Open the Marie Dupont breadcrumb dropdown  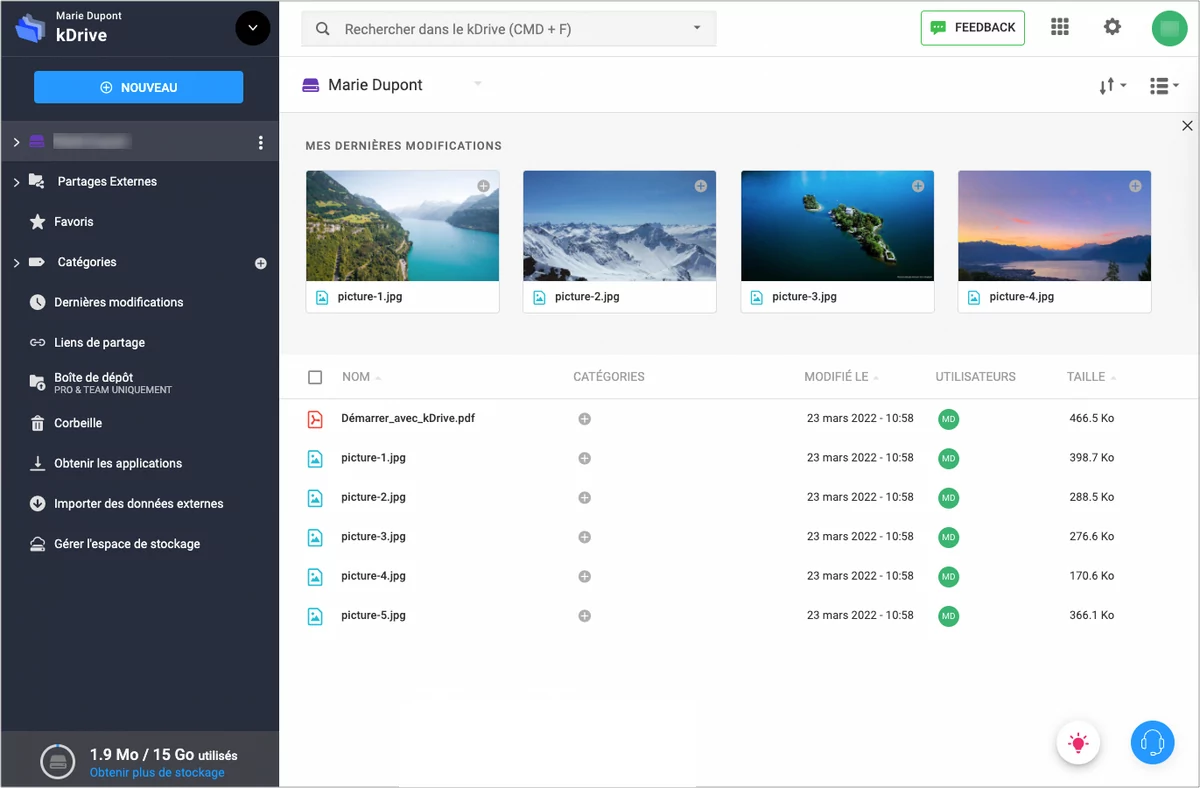(478, 84)
